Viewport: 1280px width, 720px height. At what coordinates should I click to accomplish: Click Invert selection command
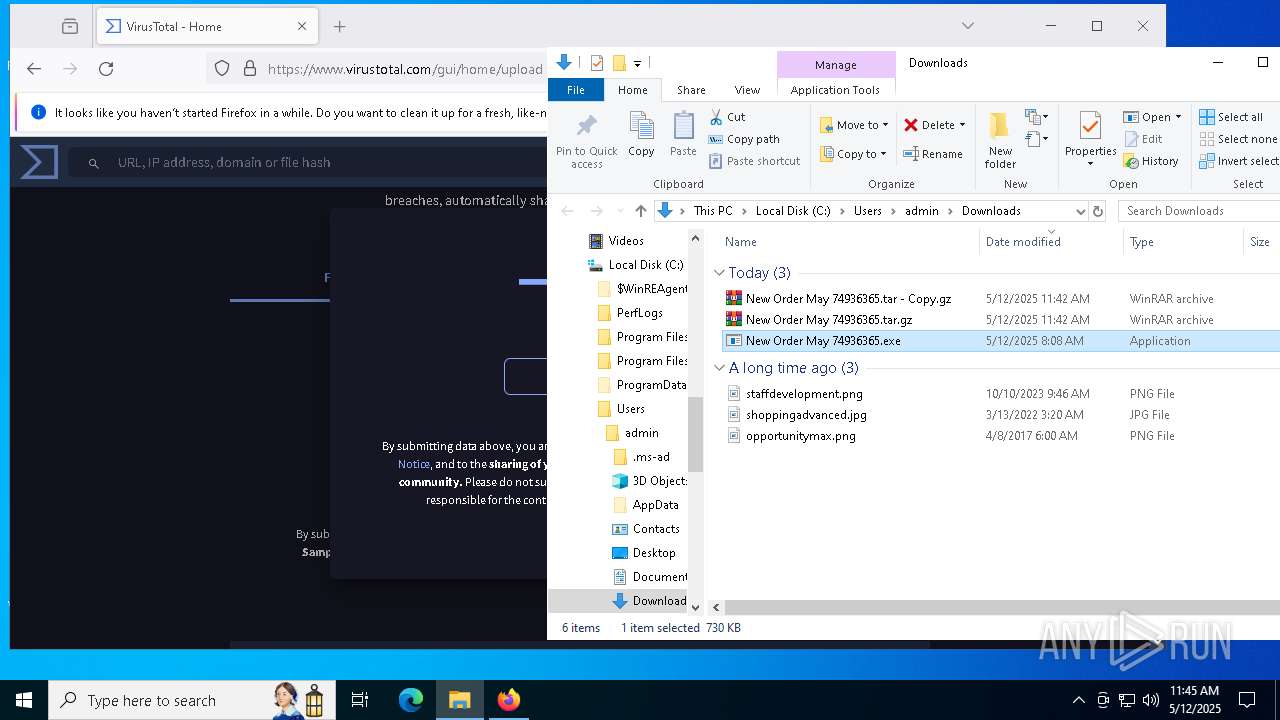click(x=1239, y=161)
